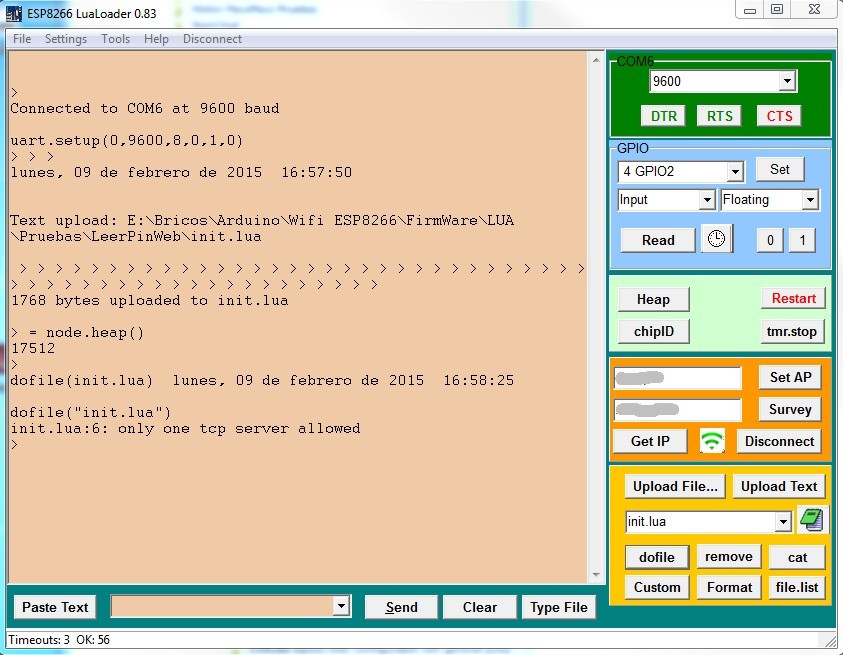Click the command text input field

click(x=221, y=606)
